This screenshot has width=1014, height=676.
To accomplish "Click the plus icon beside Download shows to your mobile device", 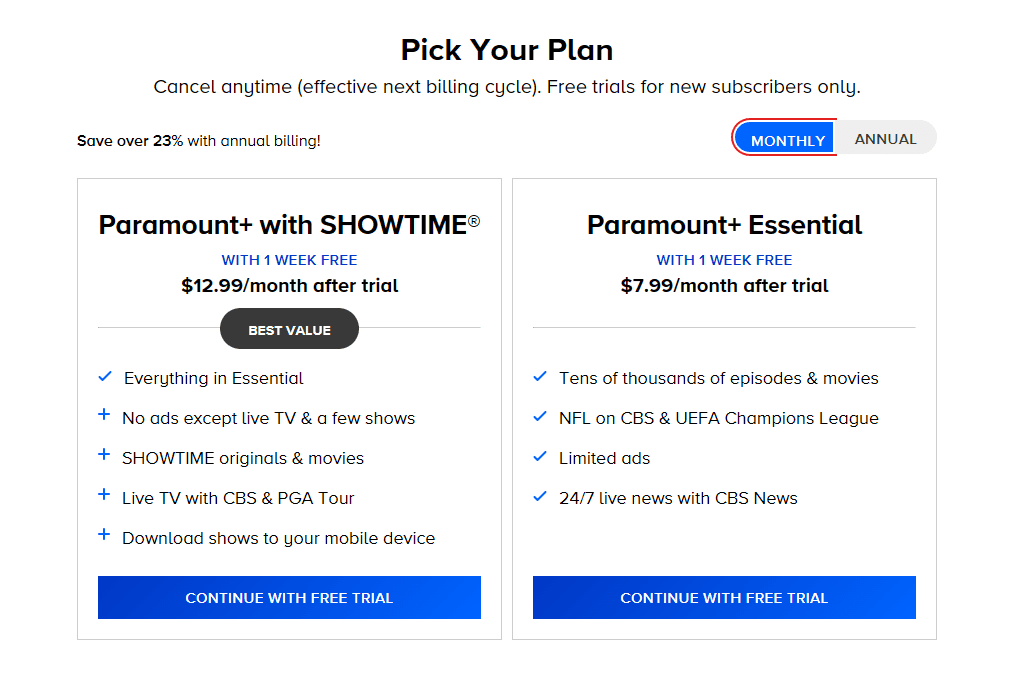I will click(x=104, y=537).
